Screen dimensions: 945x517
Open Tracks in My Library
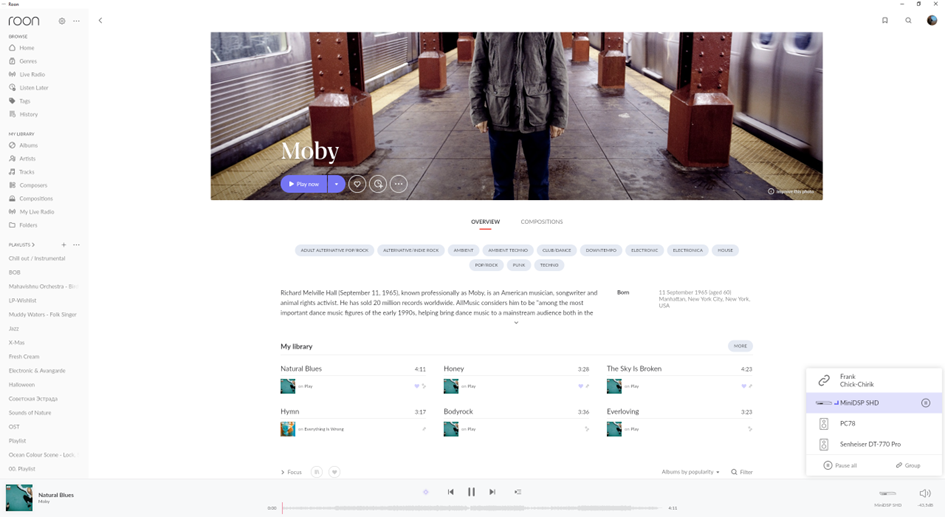coord(22,172)
